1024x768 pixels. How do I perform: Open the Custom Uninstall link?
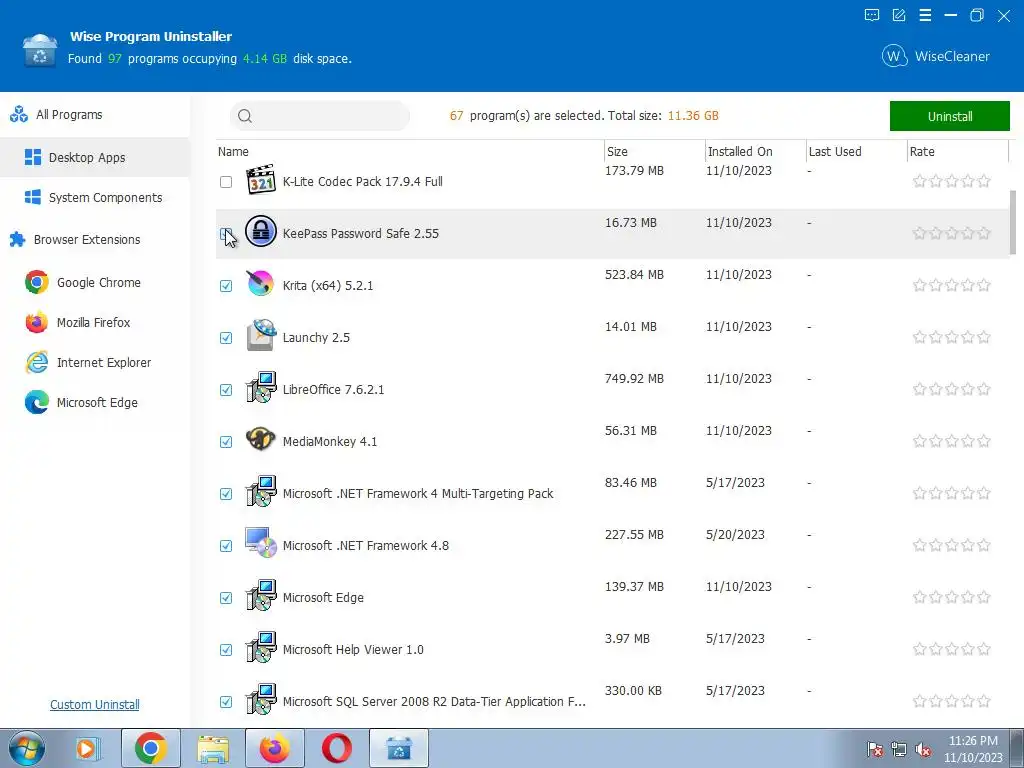click(95, 705)
